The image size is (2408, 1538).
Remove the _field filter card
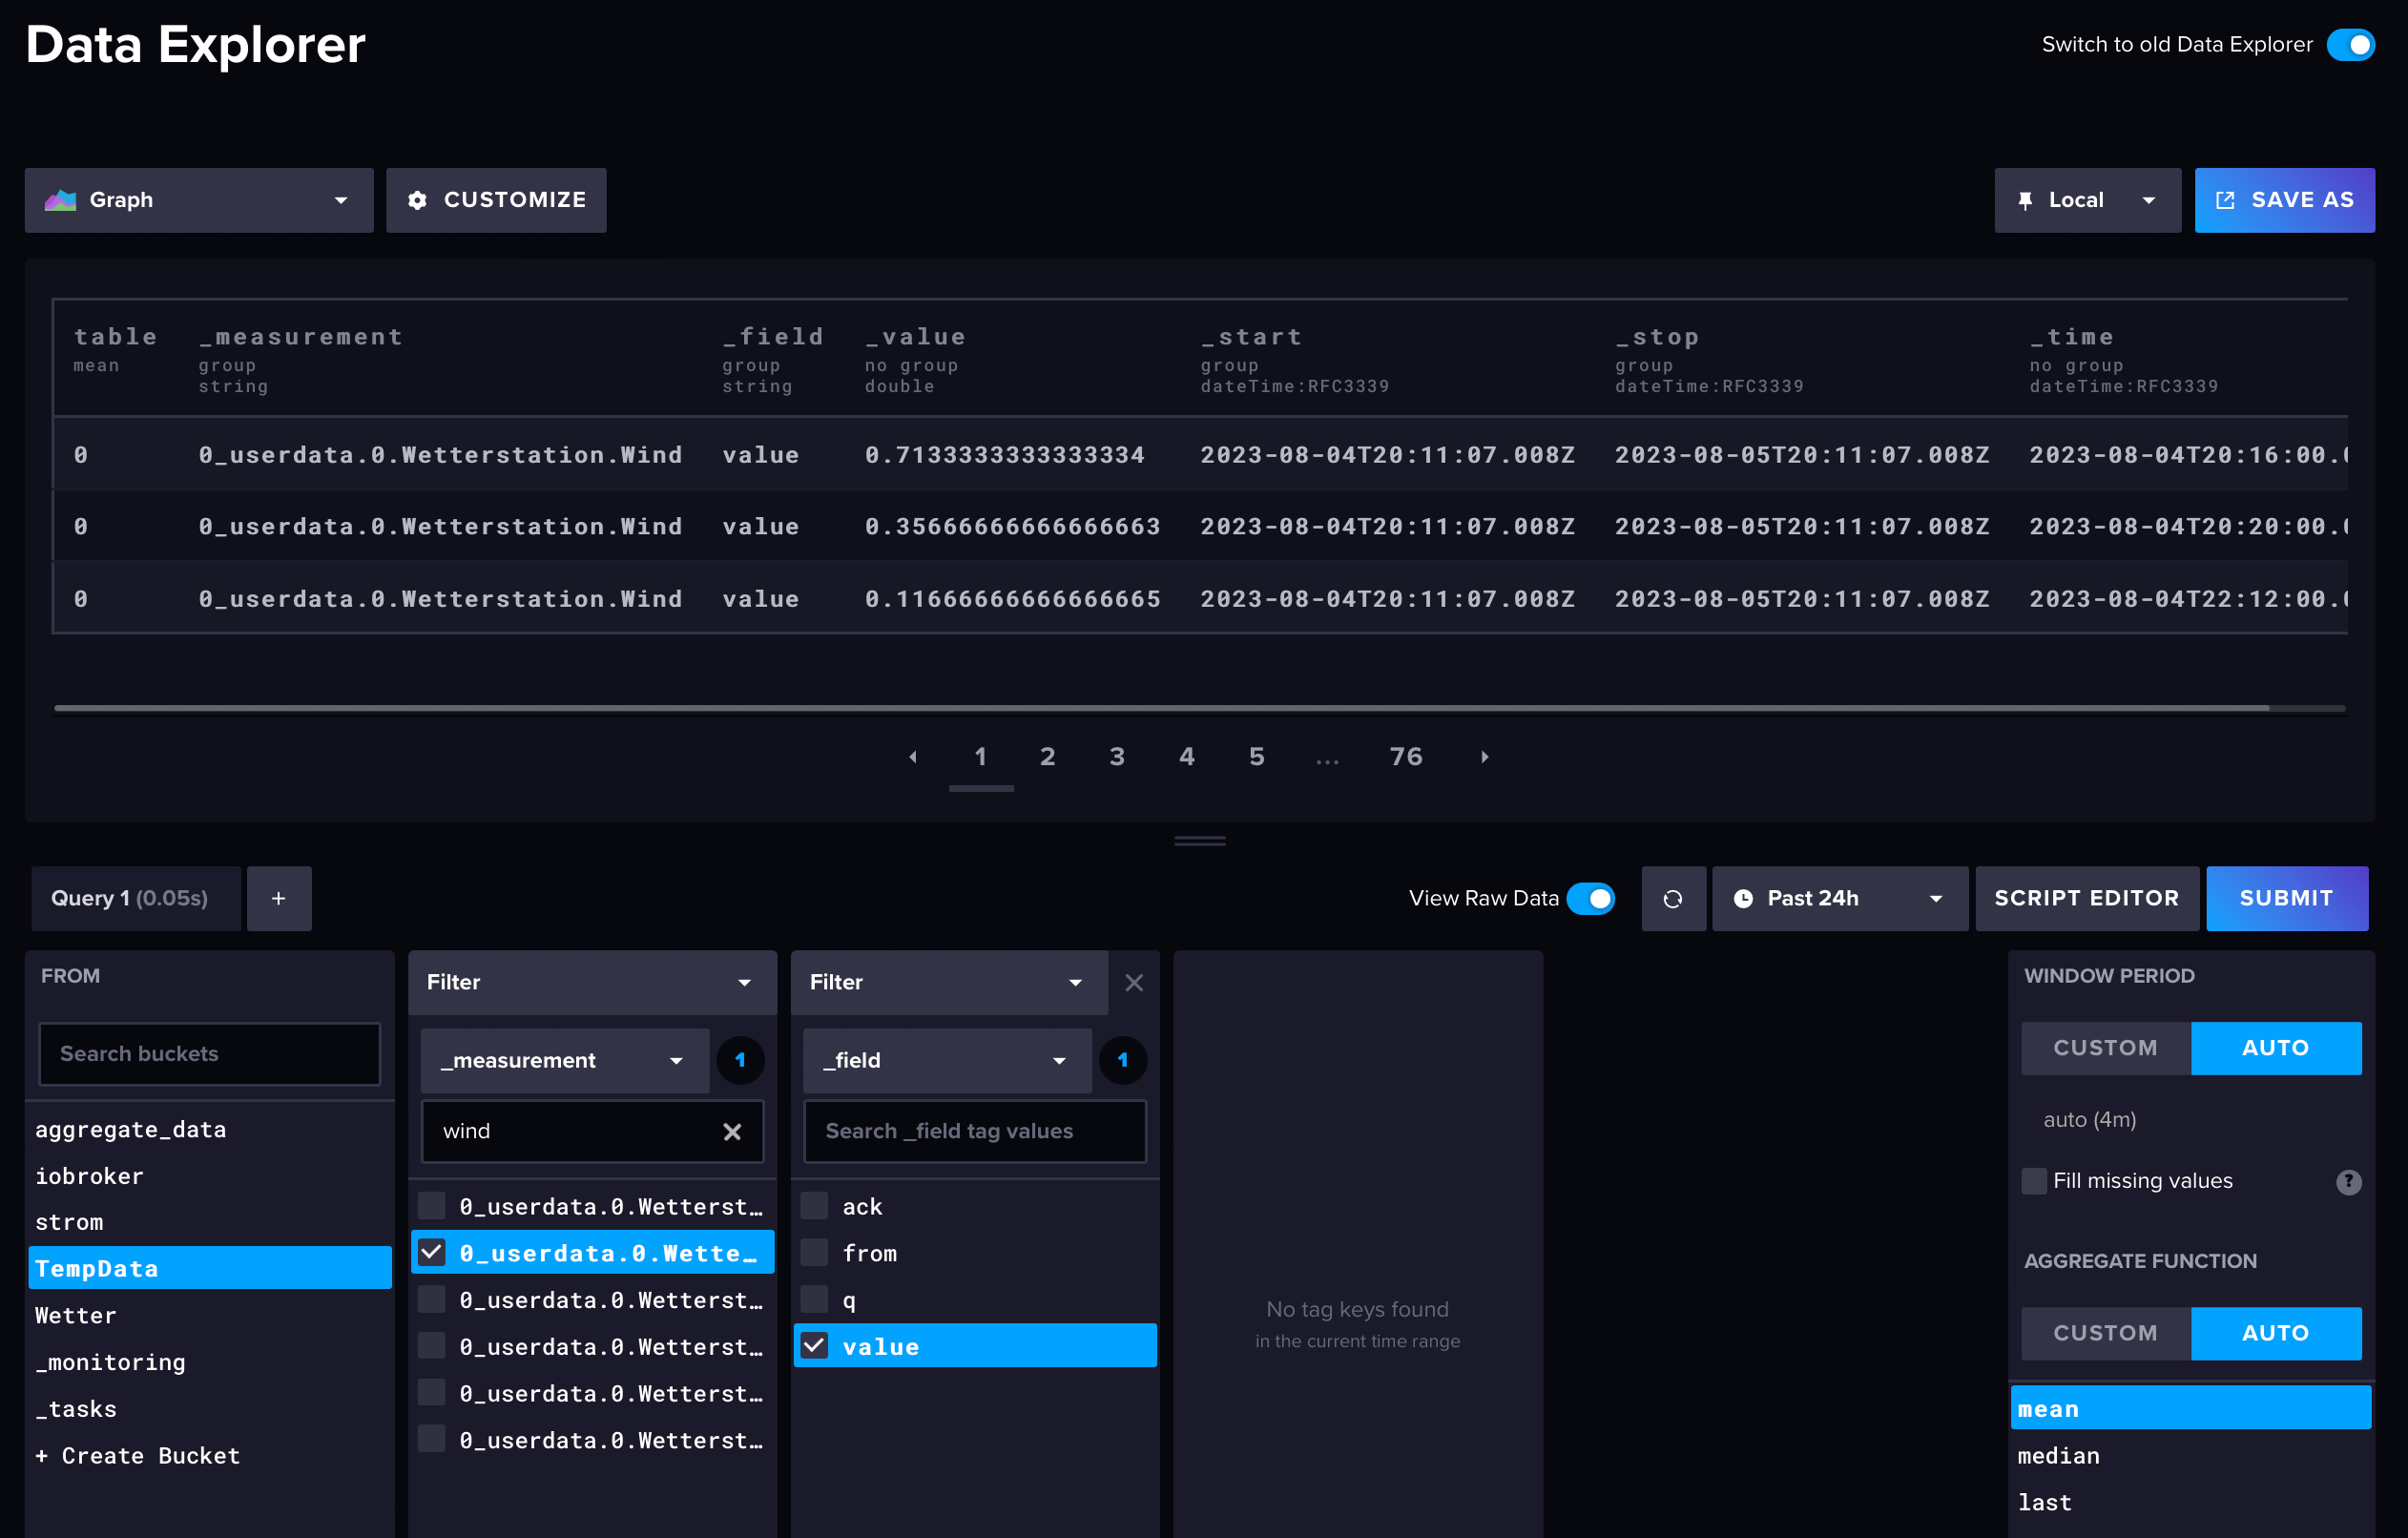click(x=1134, y=982)
